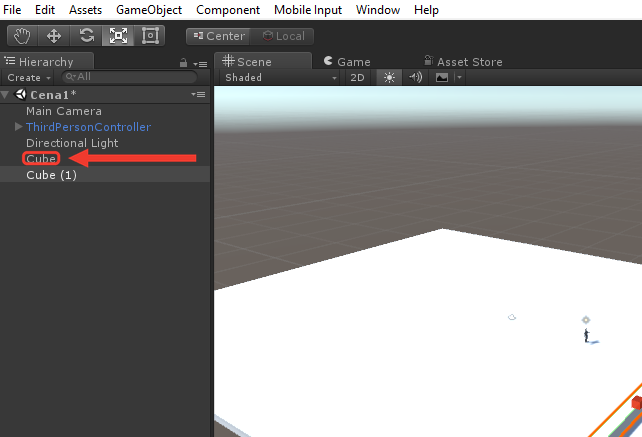Open the GameObject menu
The image size is (642, 437).
coord(149,10)
